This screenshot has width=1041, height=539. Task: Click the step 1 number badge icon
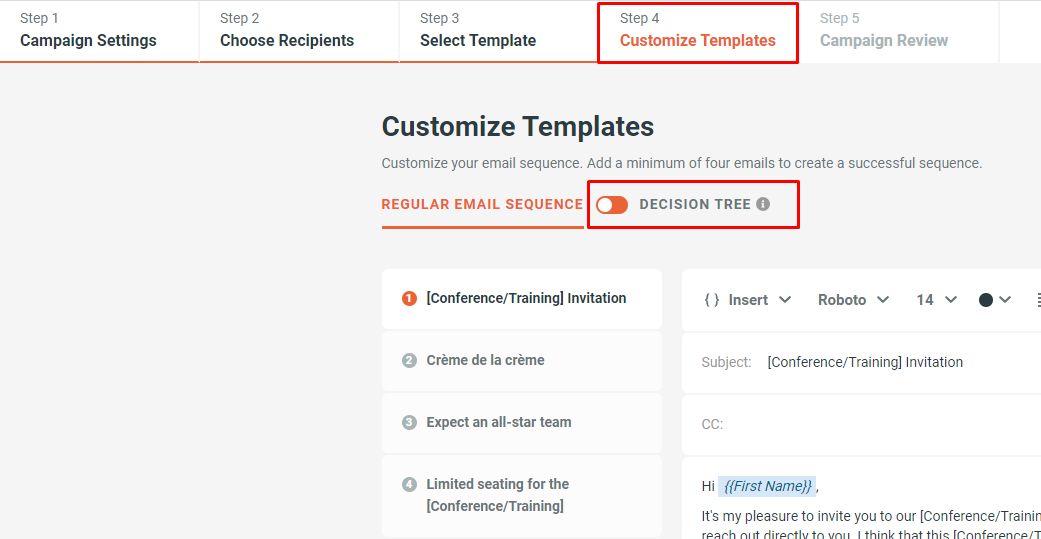tap(409, 298)
